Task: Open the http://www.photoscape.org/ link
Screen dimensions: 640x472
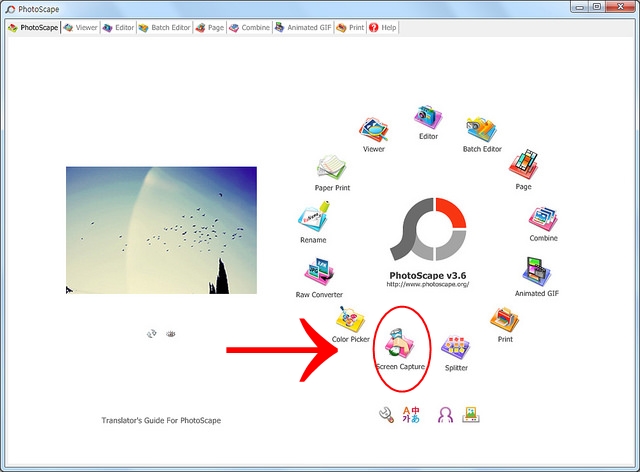Action: click(428, 285)
